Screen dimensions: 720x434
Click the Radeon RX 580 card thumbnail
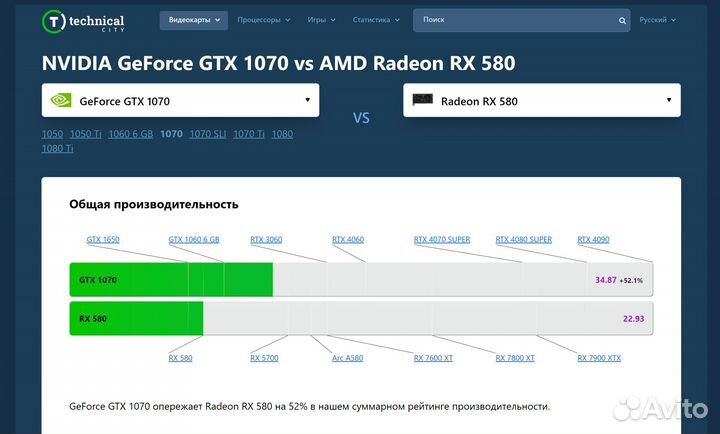(422, 100)
